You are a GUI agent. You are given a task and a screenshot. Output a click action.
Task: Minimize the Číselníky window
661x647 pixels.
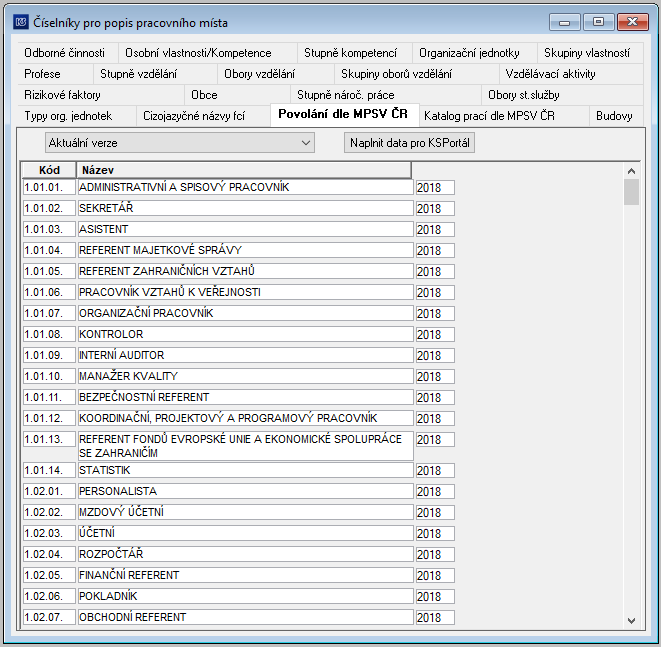[x=564, y=22]
